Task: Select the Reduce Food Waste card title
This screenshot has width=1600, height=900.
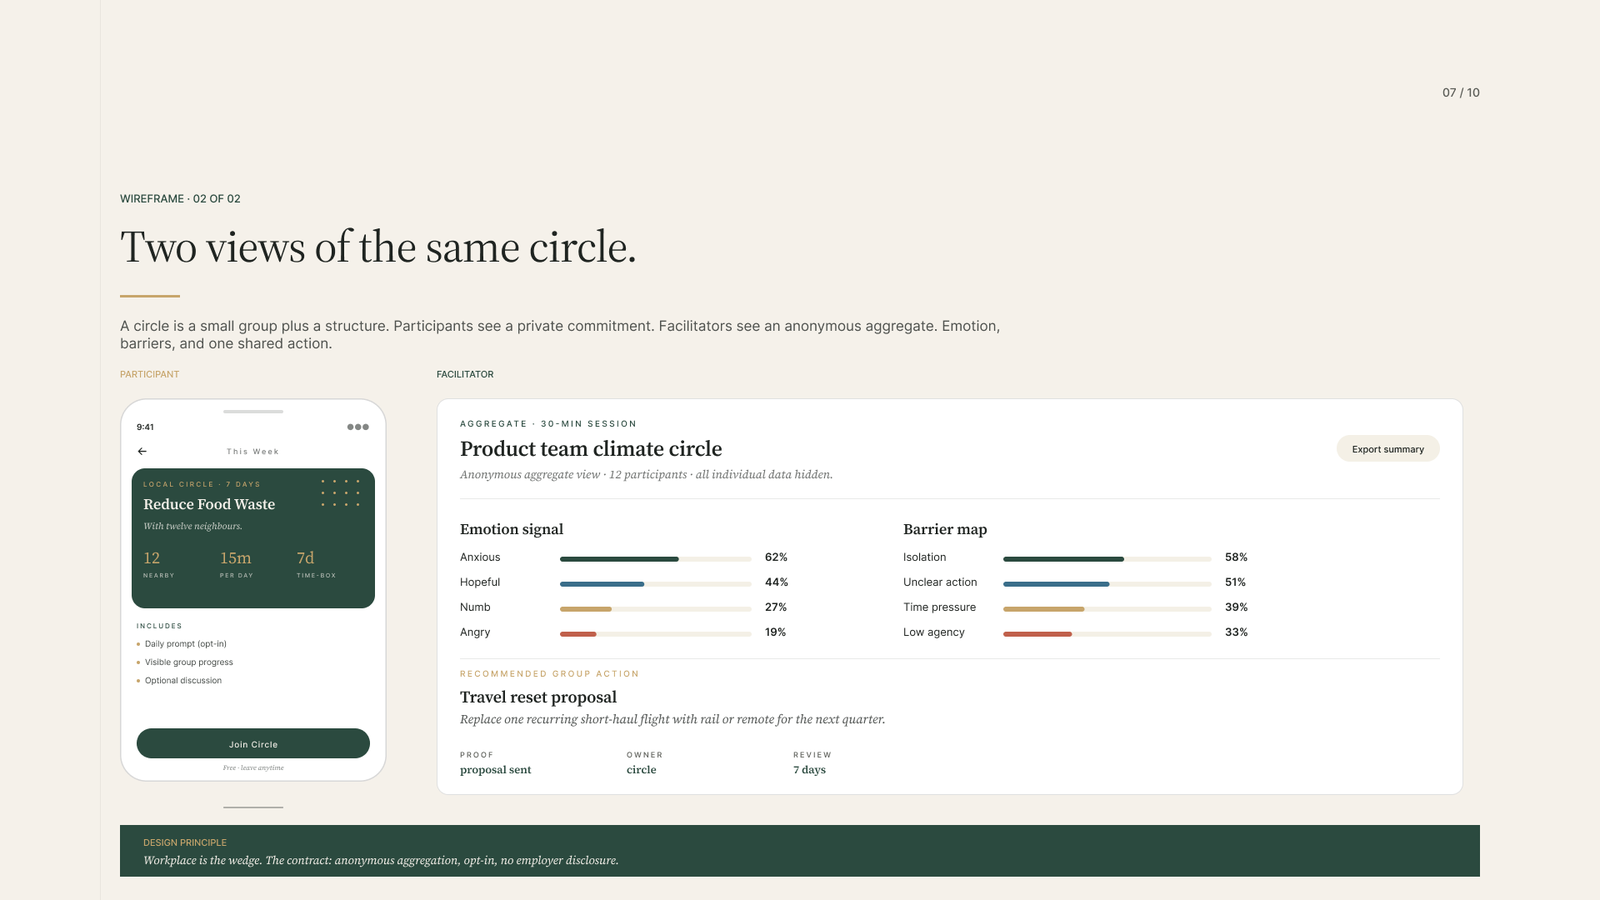Action: click(x=209, y=504)
